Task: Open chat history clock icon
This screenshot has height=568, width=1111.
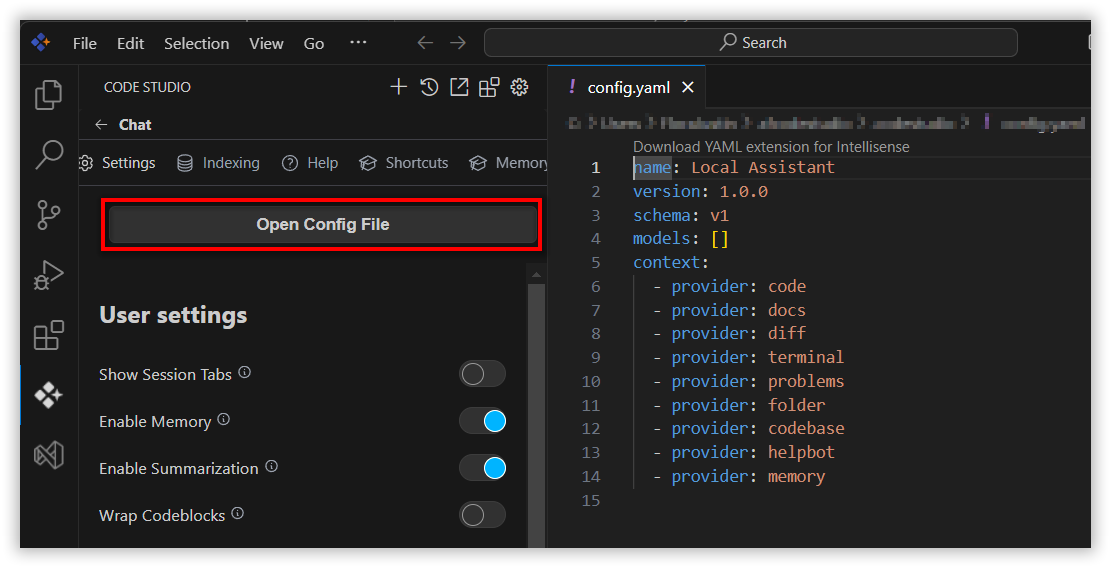Action: pyautogui.click(x=429, y=87)
